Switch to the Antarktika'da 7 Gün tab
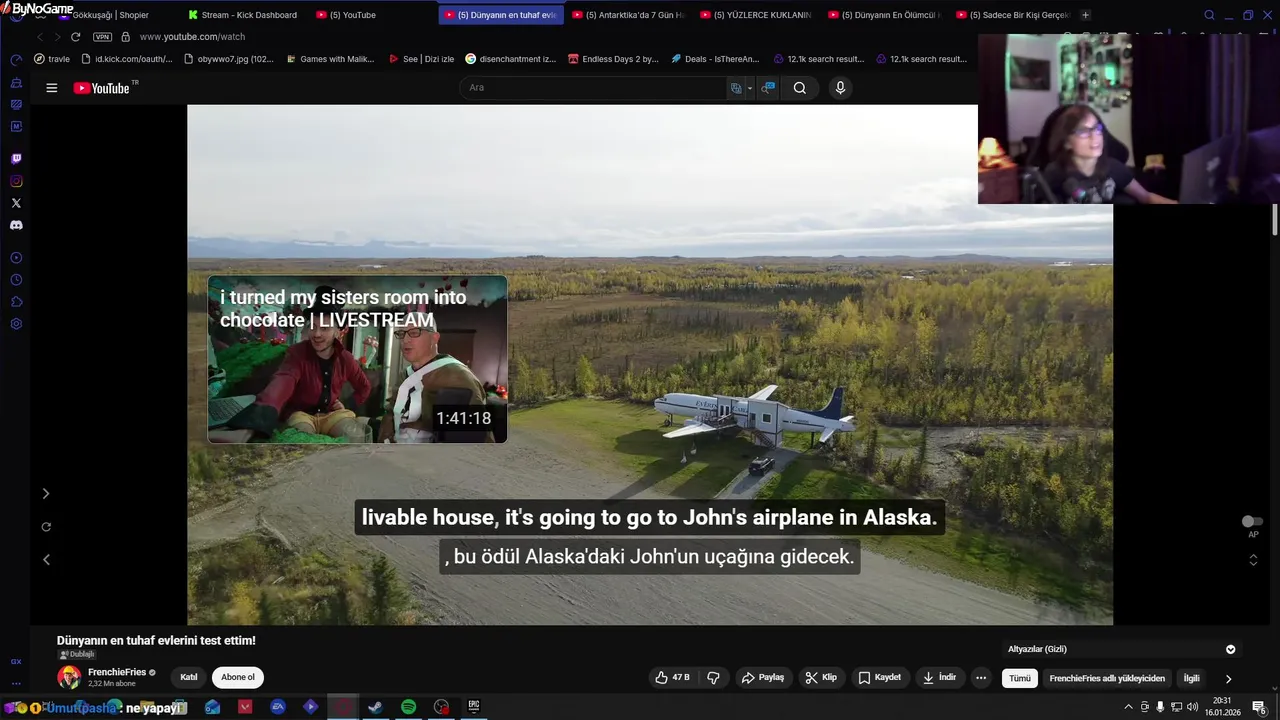Viewport: 1280px width, 720px height. (628, 15)
